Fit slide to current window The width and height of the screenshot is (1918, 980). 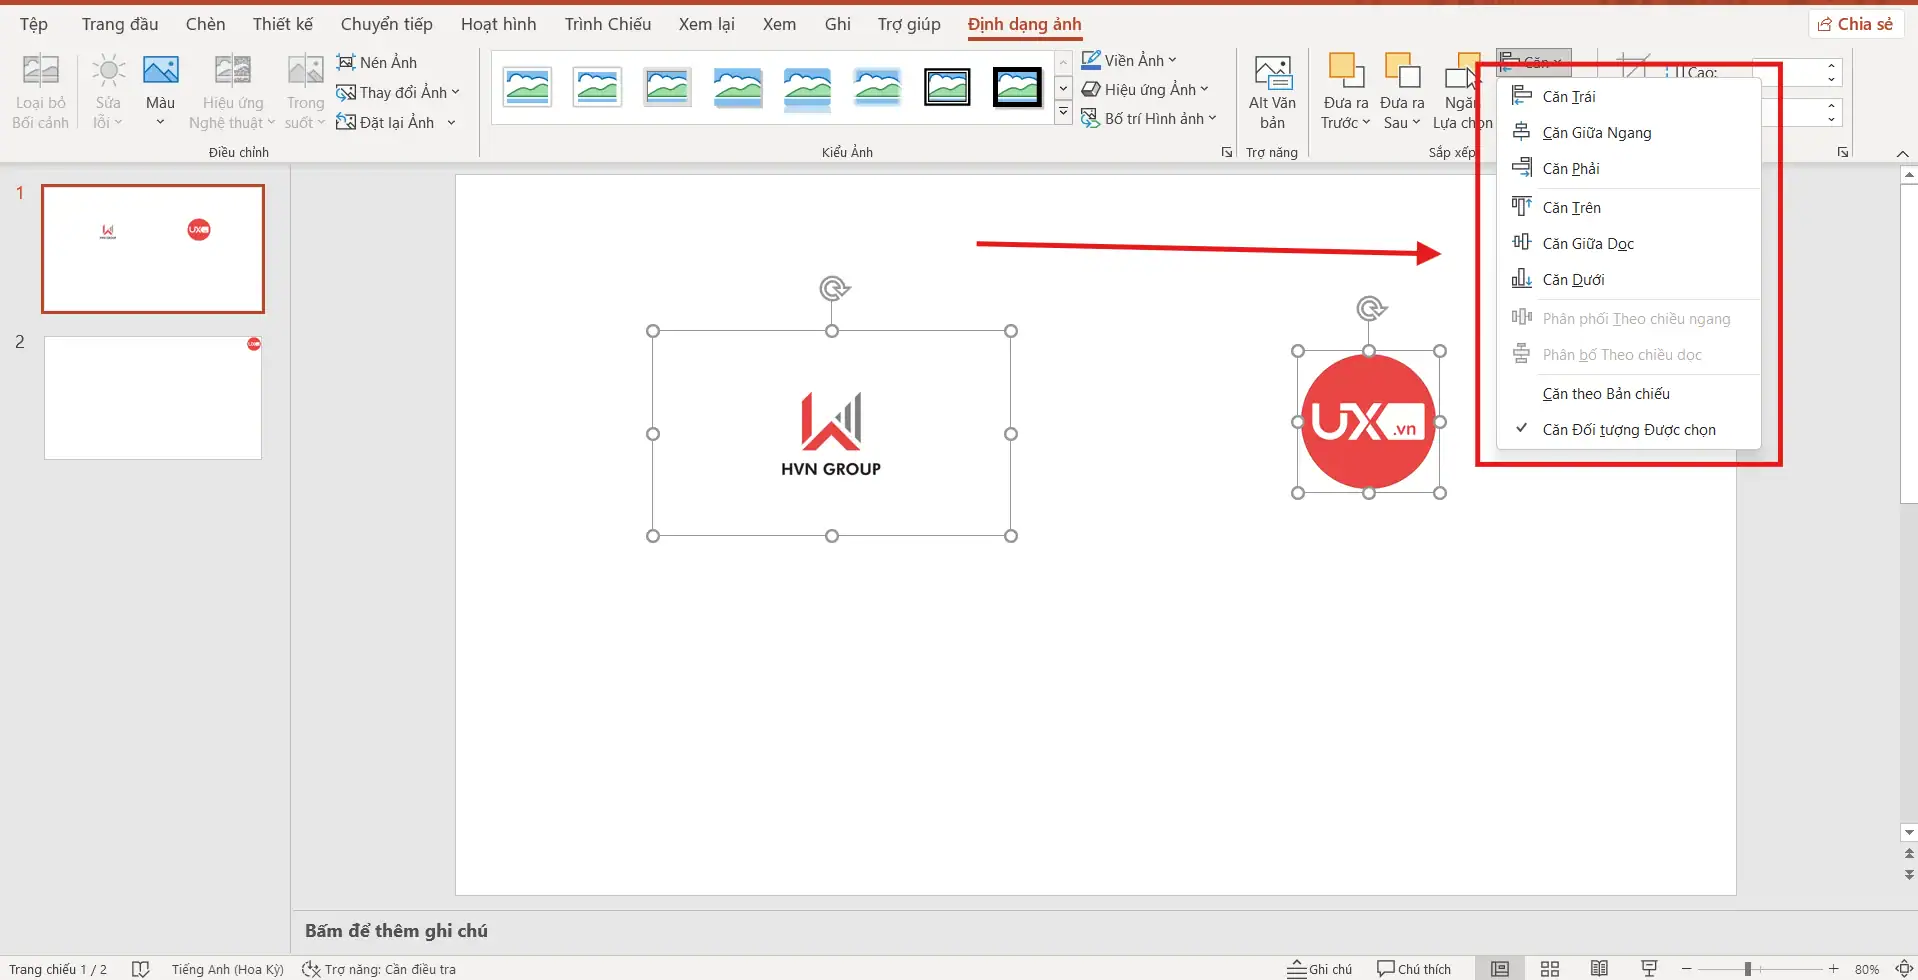click(1904, 969)
